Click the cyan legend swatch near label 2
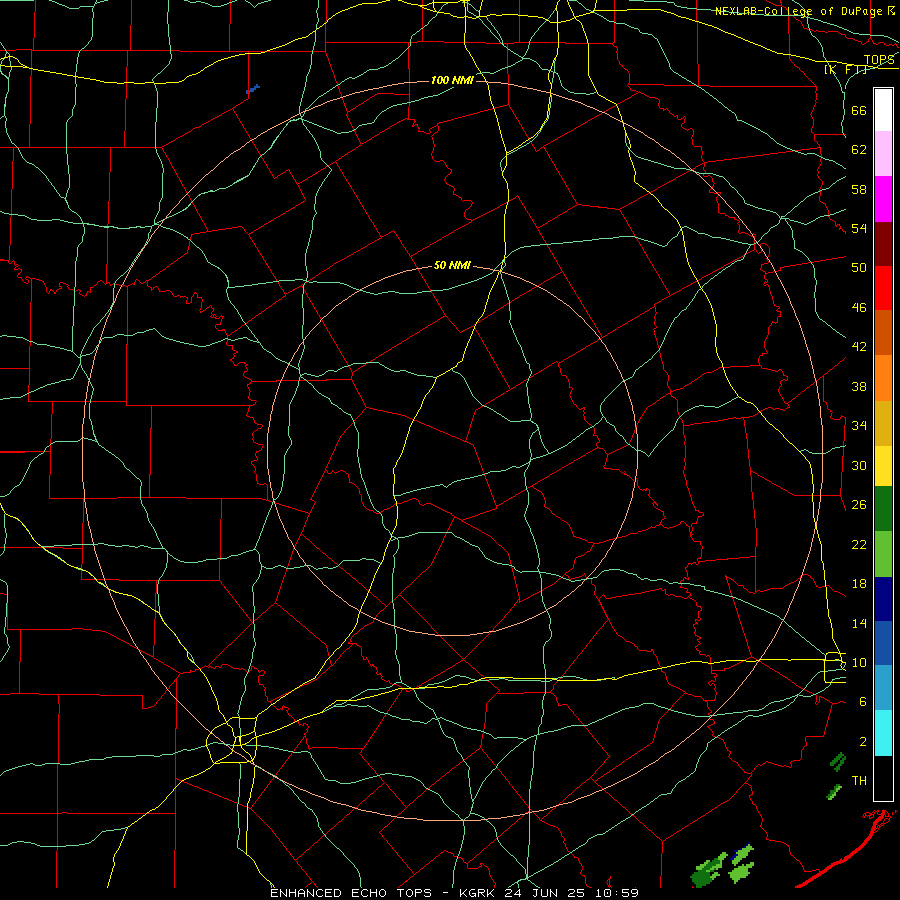The image size is (900, 900). coord(883,733)
